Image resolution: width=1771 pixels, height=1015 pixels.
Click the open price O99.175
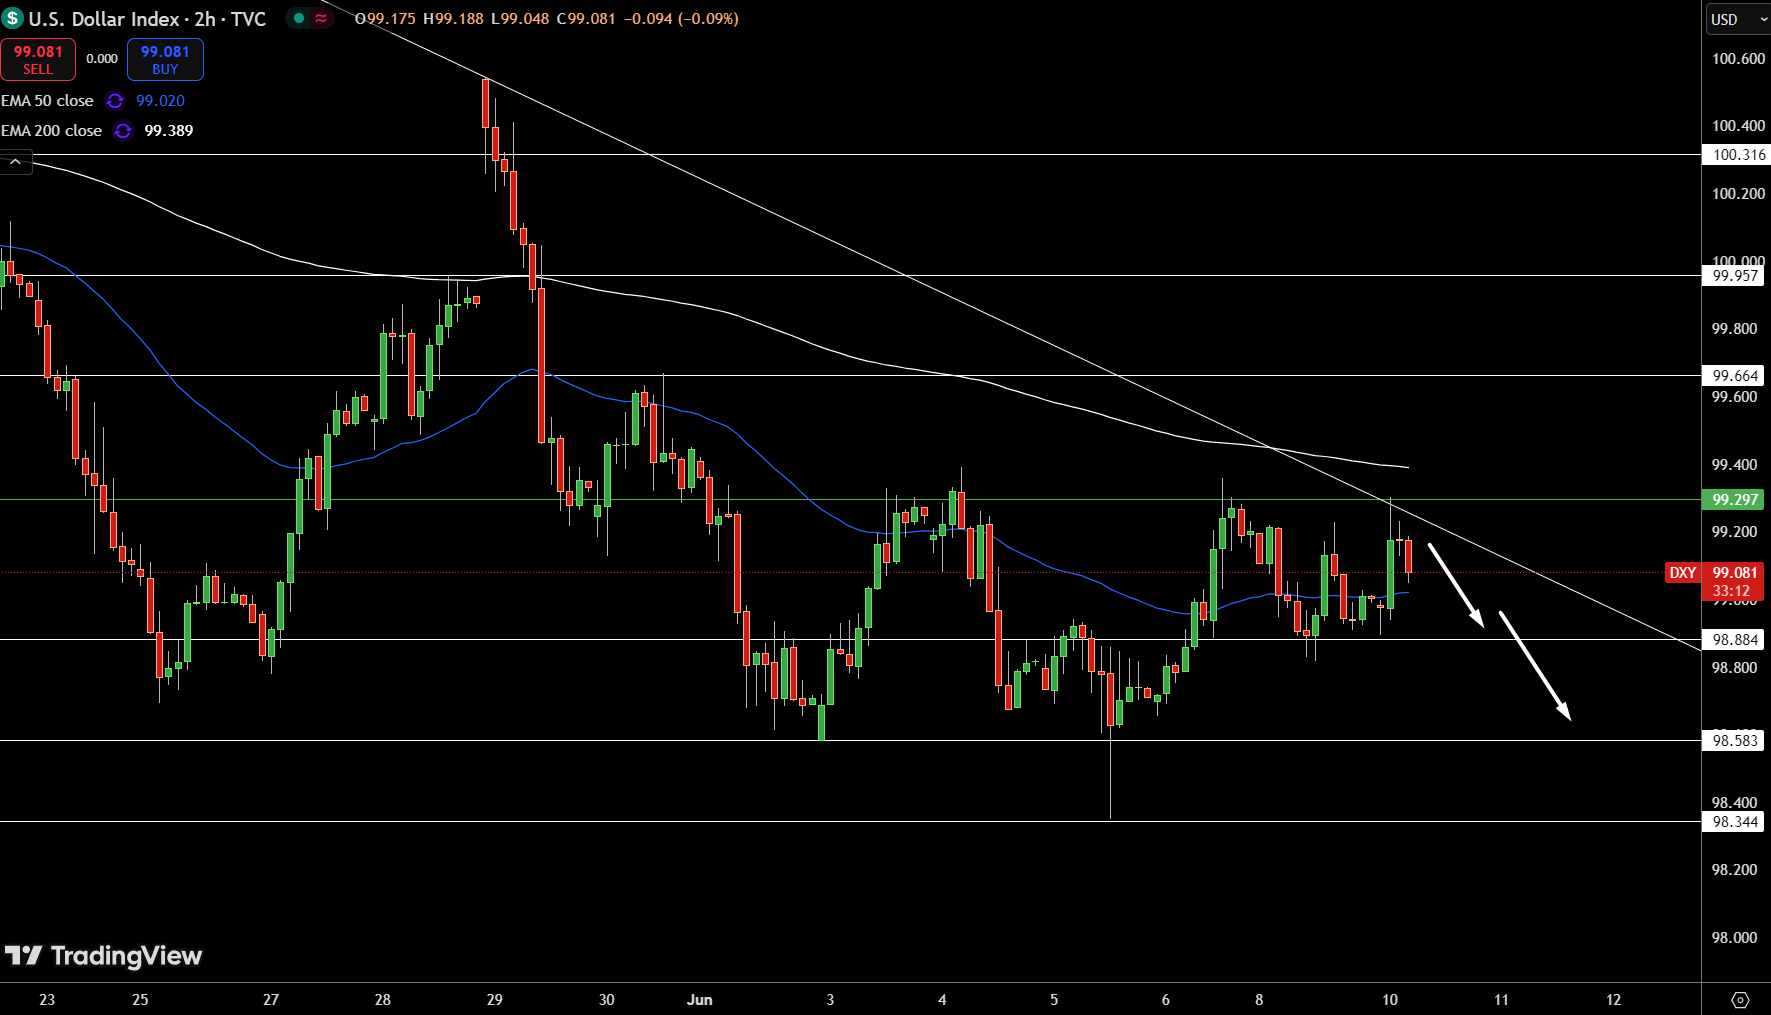pyautogui.click(x=385, y=19)
